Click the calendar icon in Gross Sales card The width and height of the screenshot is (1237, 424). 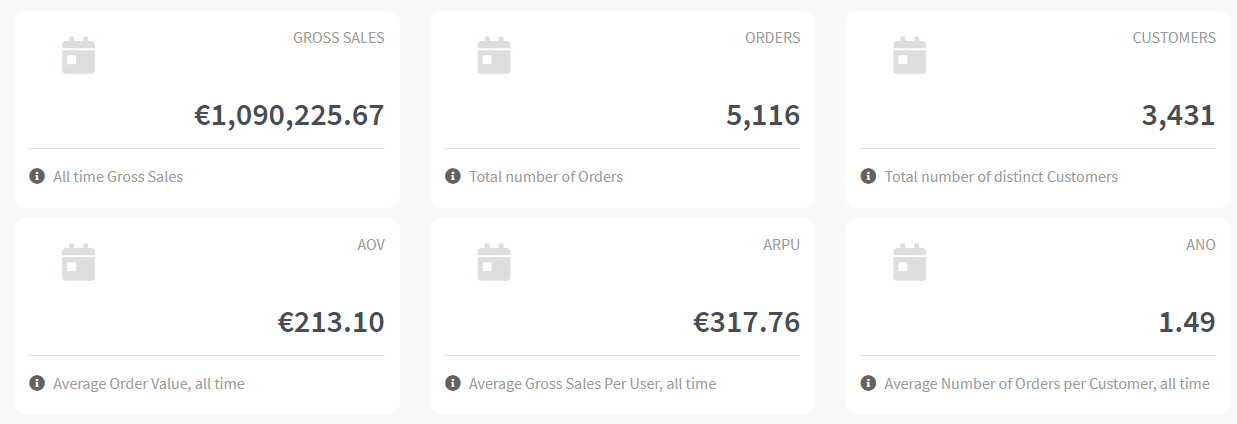(x=78, y=55)
